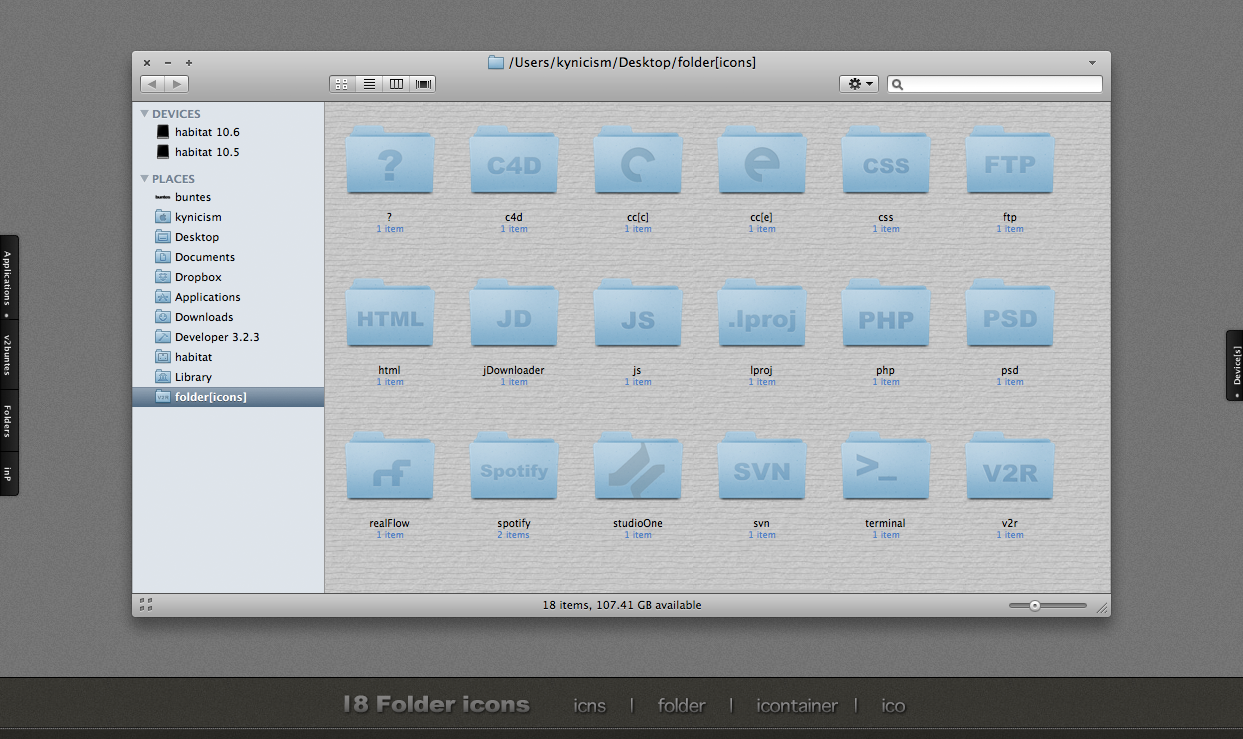Click the icontainer format link
The image size is (1243, 739).
pos(797,706)
